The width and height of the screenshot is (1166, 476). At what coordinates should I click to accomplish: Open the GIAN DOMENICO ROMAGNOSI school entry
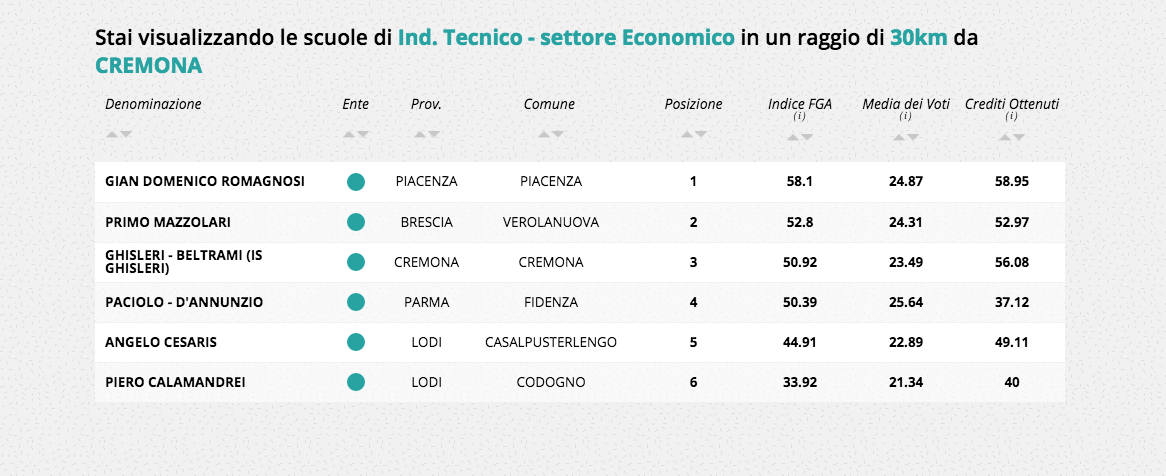[205, 182]
